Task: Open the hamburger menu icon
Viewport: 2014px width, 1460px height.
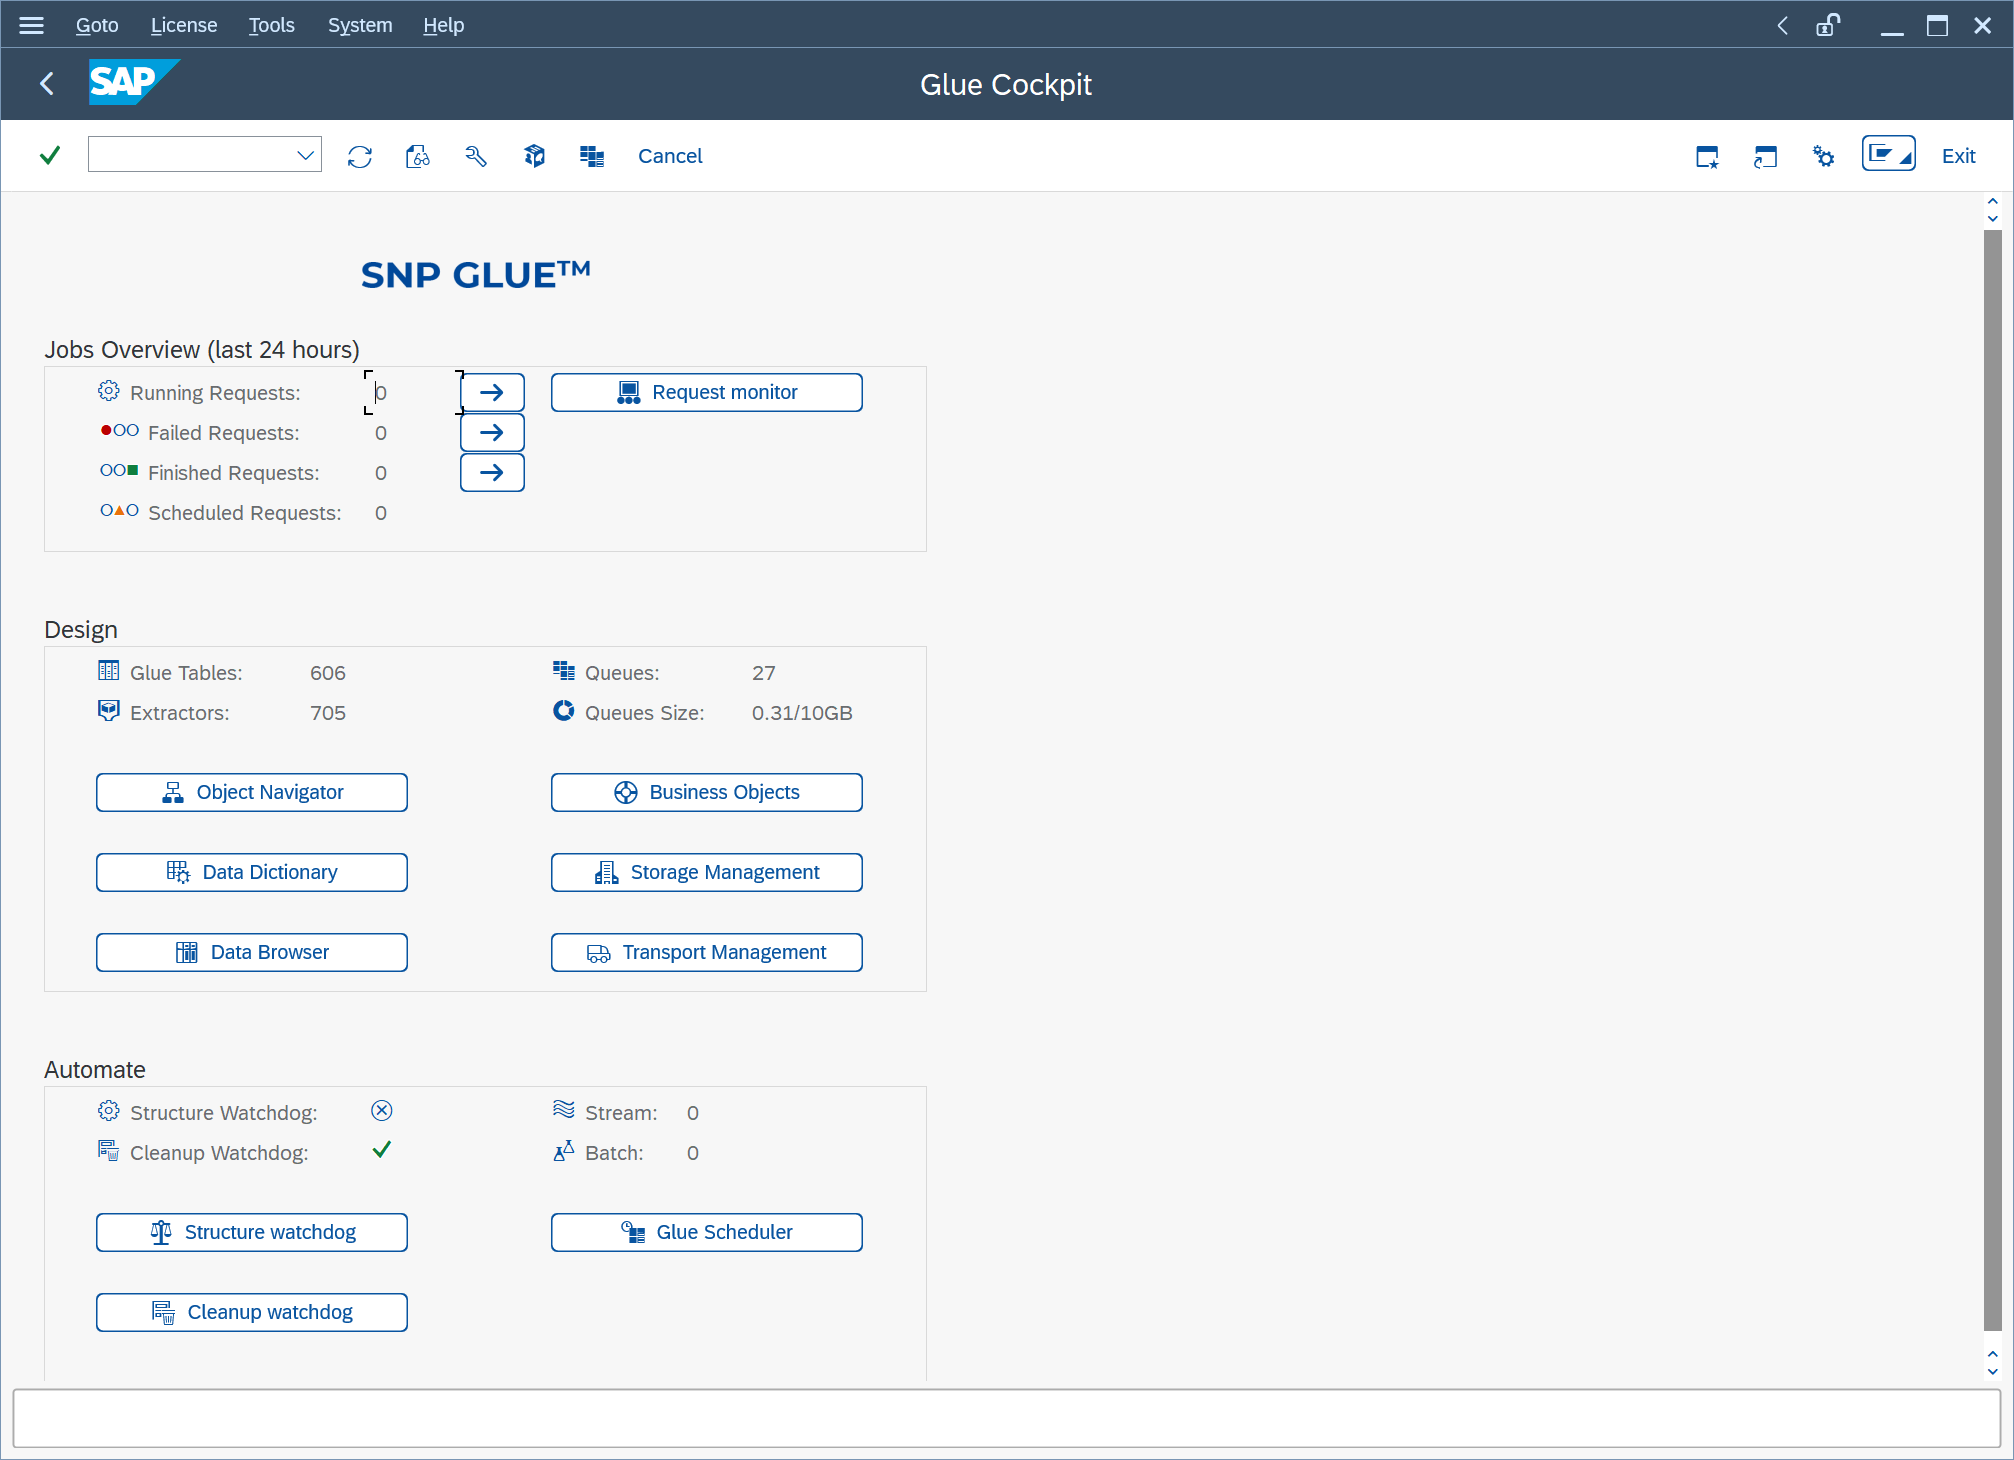Action: (32, 25)
